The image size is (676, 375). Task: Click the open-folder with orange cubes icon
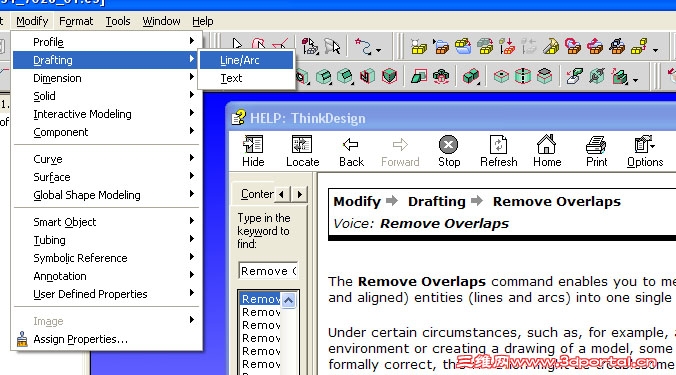(441, 46)
